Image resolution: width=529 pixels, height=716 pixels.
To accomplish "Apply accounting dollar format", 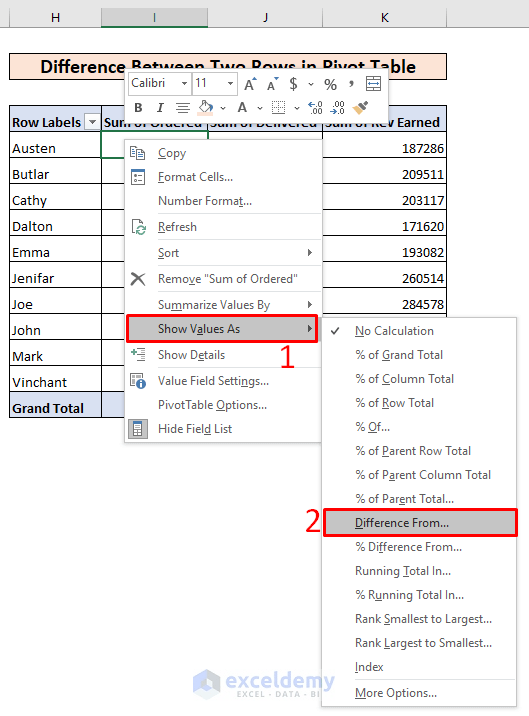I will click(293, 84).
